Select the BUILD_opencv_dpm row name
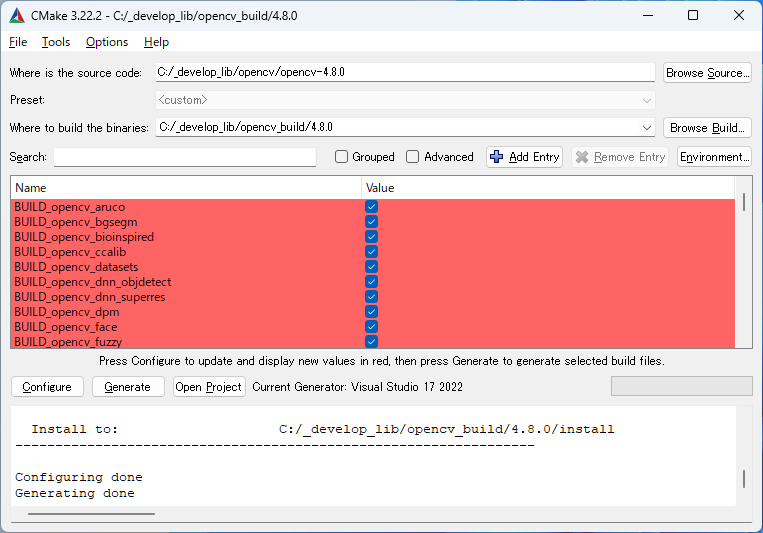Viewport: 763px width, 533px height. click(67, 312)
